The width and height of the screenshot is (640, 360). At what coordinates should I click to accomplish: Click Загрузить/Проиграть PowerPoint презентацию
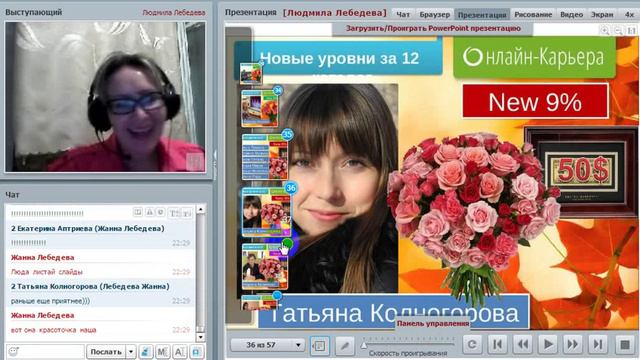coord(433,28)
